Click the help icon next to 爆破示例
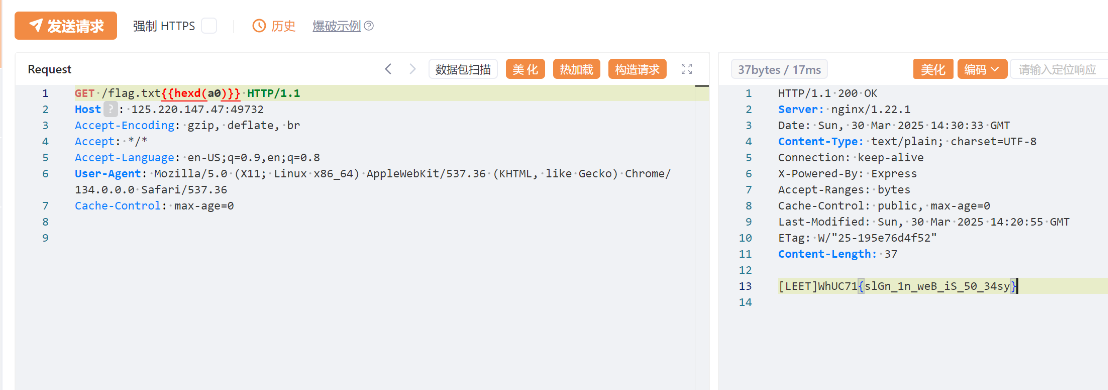The height and width of the screenshot is (390, 1108). coord(369,26)
